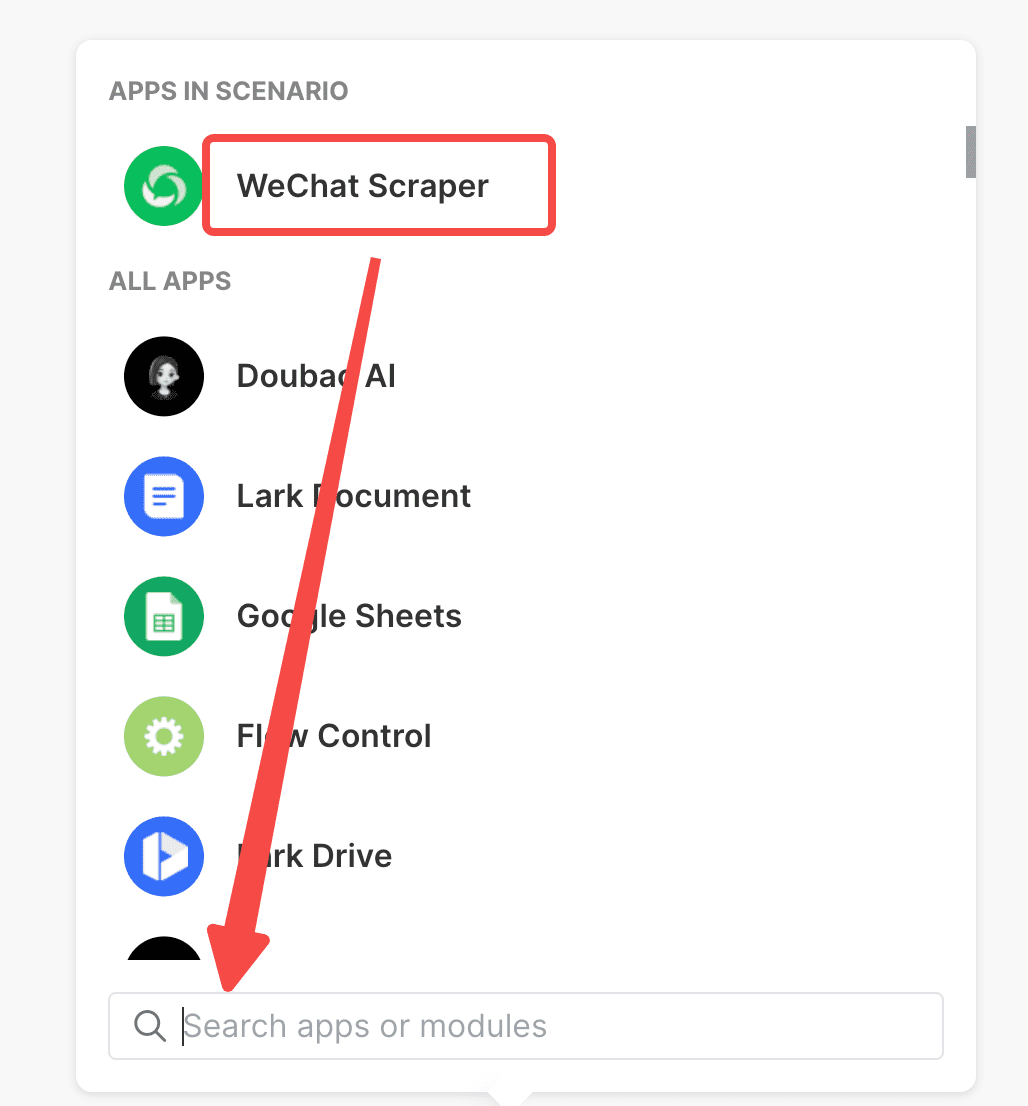Focus the Search apps or modules field
1028x1106 pixels.
[526, 1026]
